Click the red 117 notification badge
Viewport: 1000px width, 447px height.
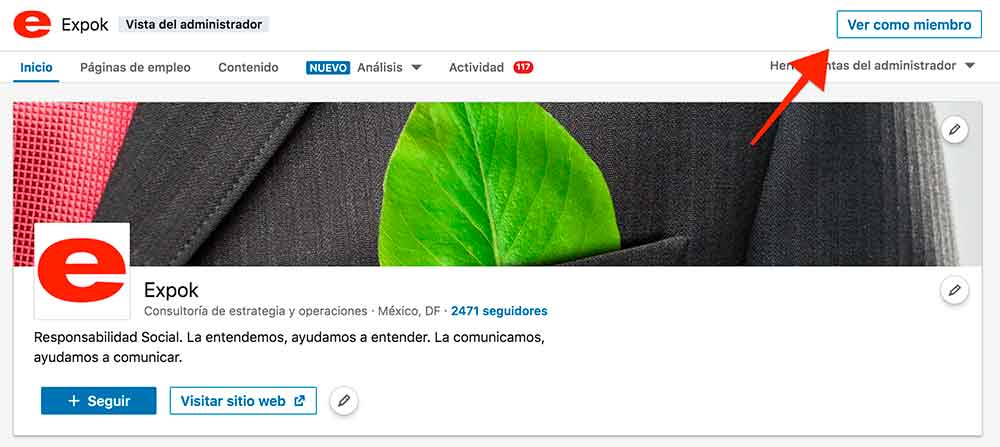[523, 68]
